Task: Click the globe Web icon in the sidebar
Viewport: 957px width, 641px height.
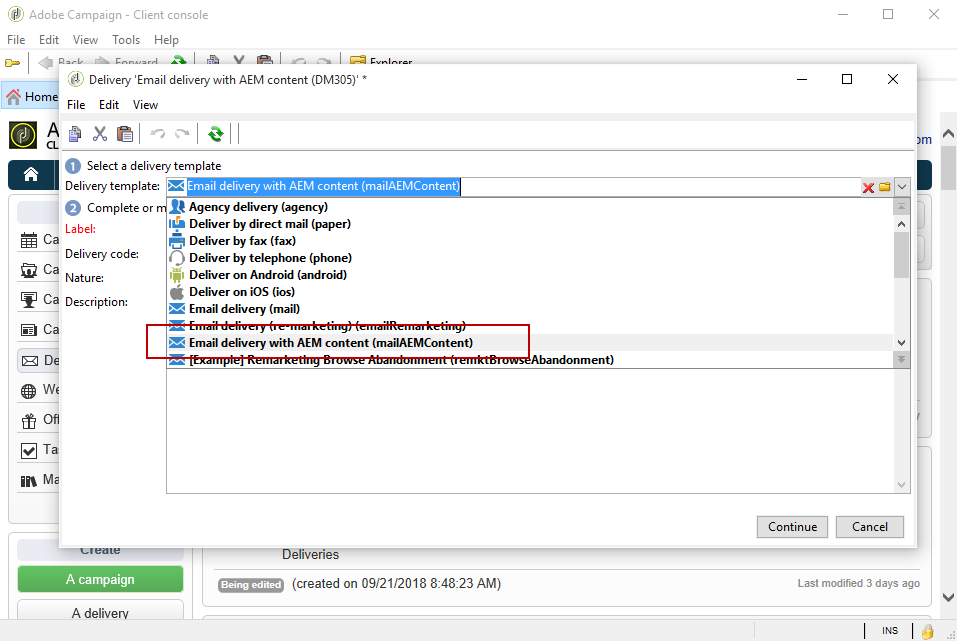Action: pos(29,391)
